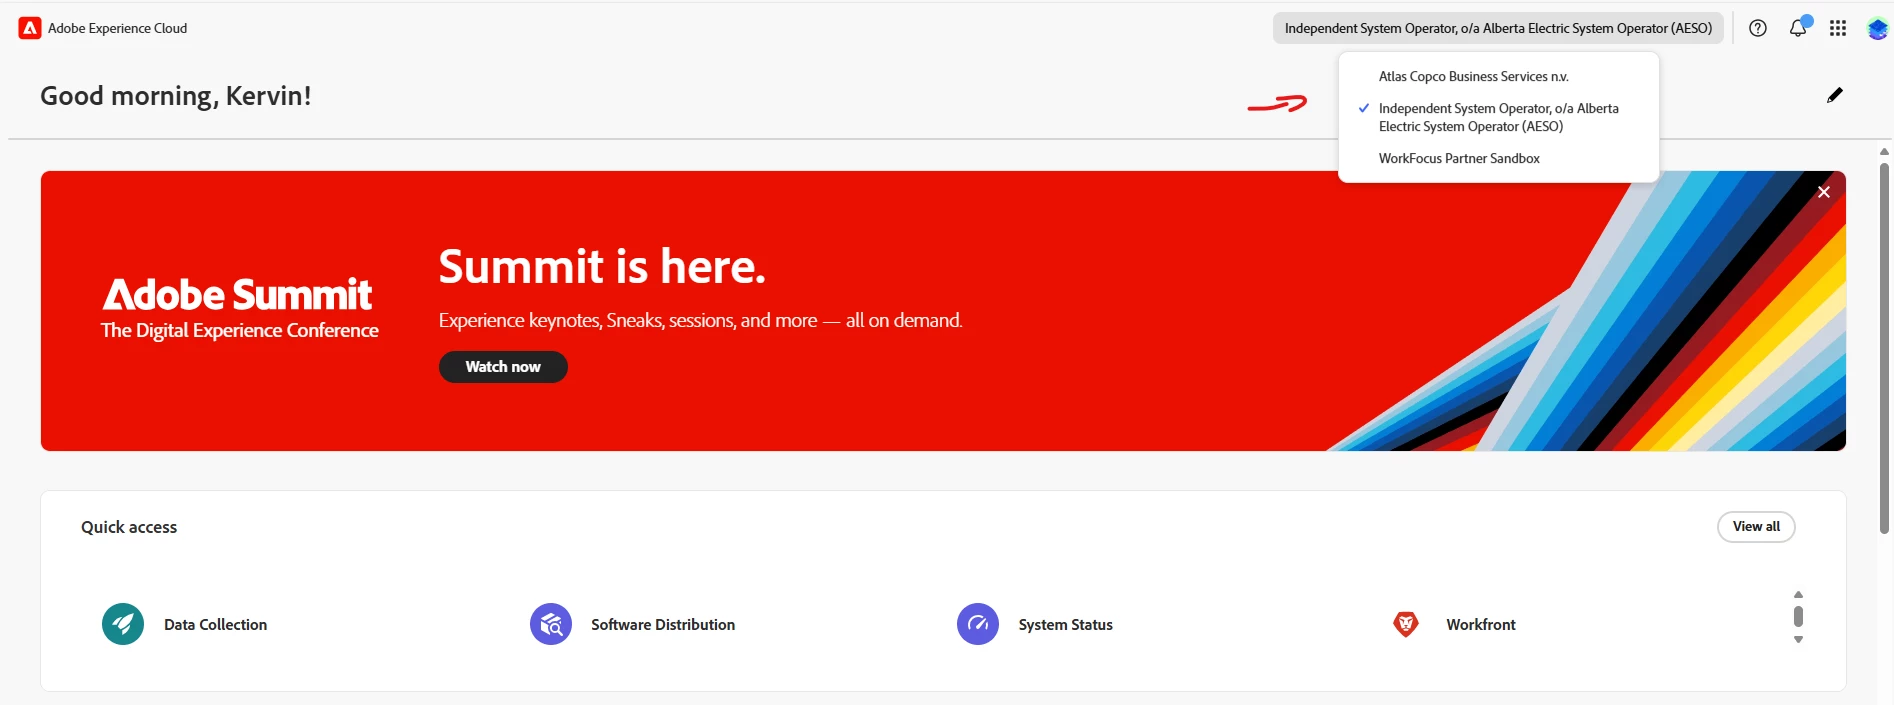The image size is (1894, 705).
Task: Click the pencil edit icon
Action: (1835, 95)
